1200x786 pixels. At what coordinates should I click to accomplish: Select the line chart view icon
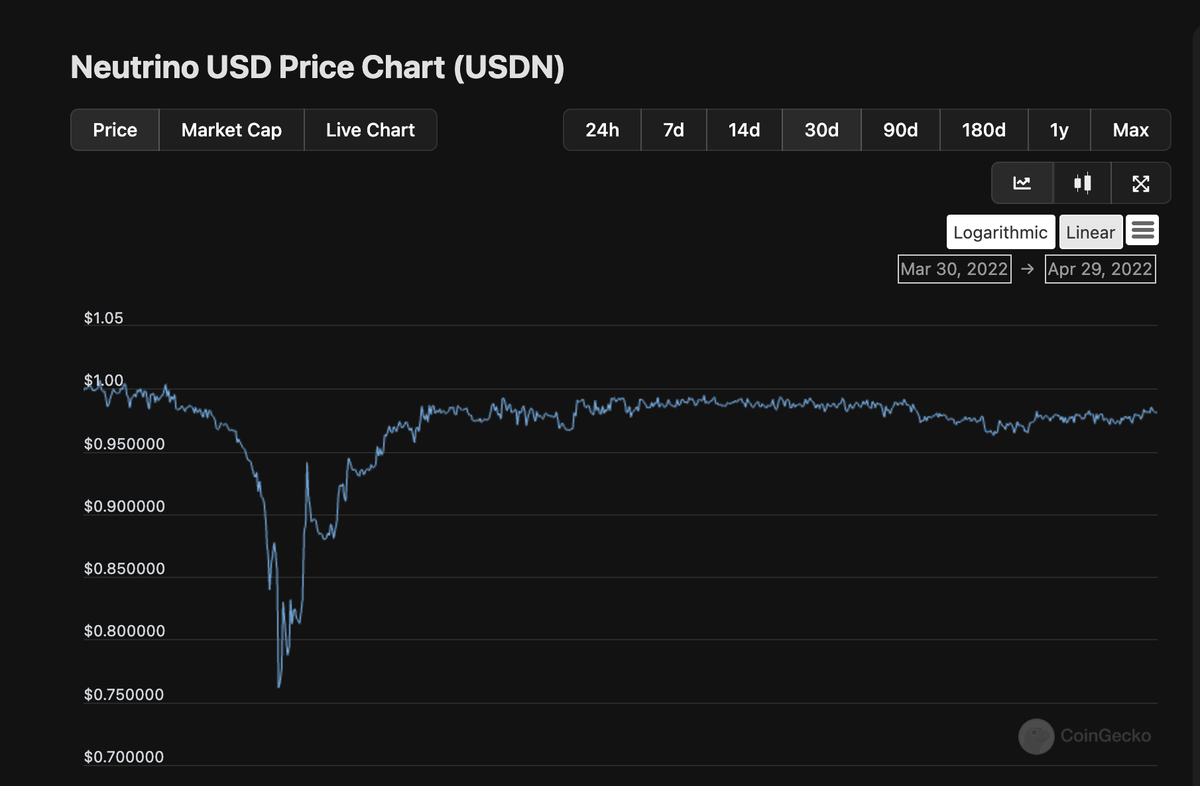pos(1021,183)
